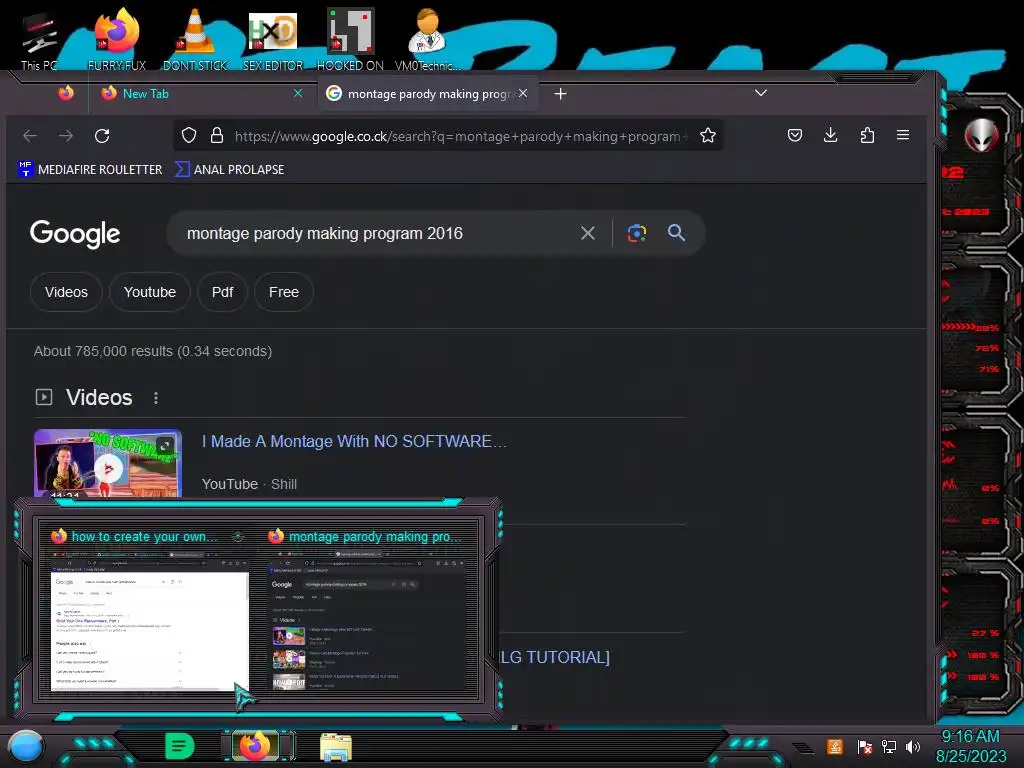Filter results by Pdf chip
Image resolution: width=1024 pixels, height=768 pixels.
tap(222, 292)
